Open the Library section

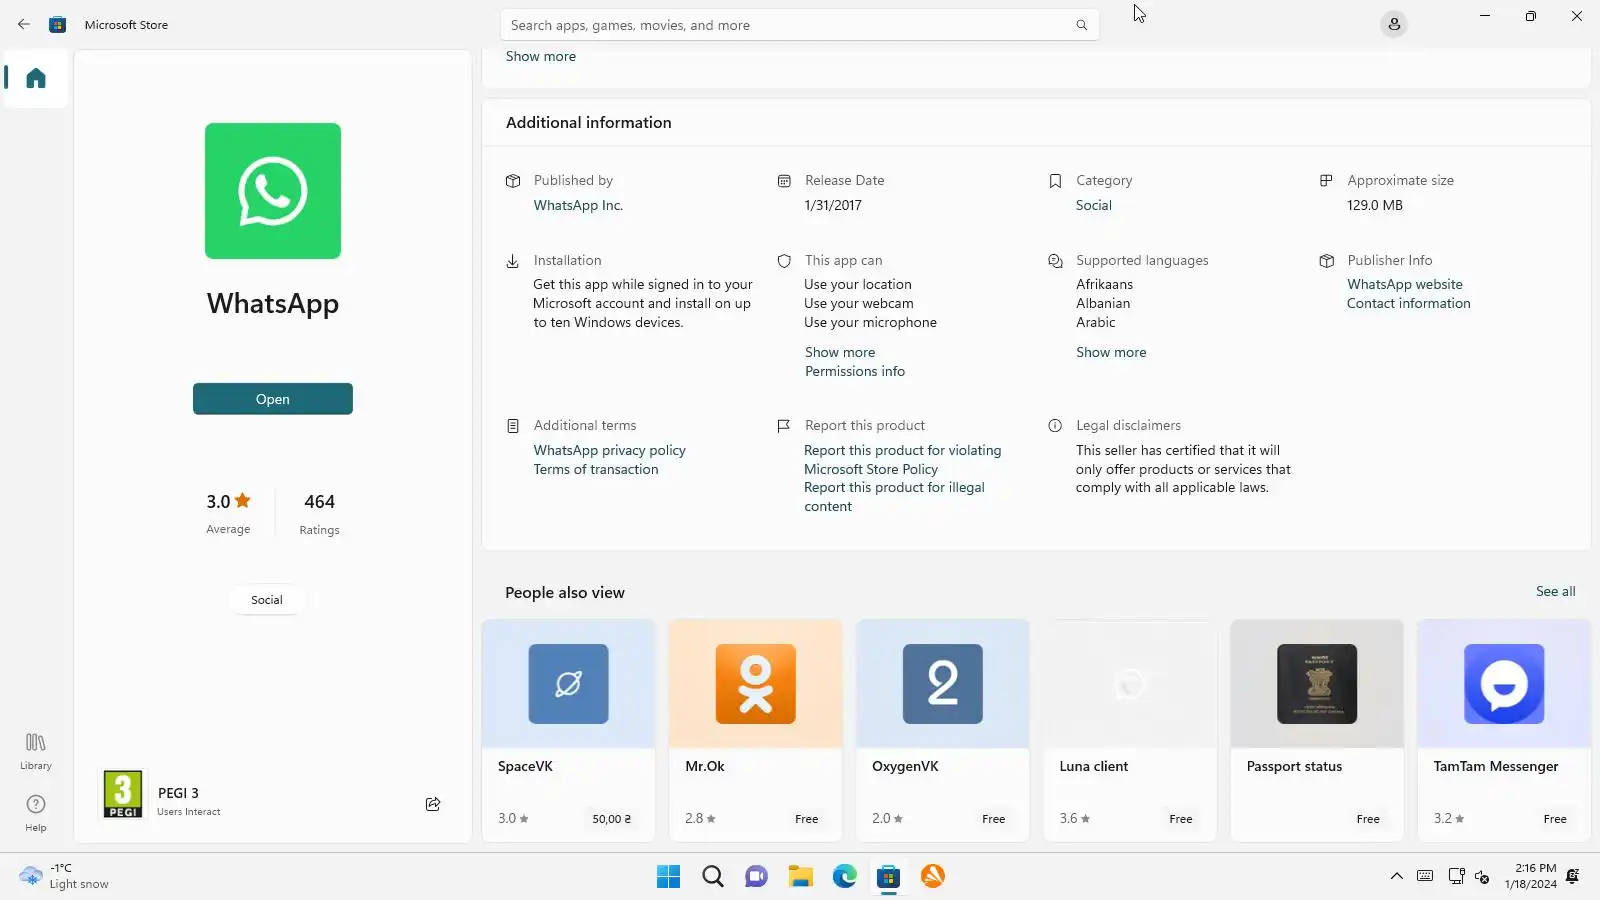tap(36, 751)
